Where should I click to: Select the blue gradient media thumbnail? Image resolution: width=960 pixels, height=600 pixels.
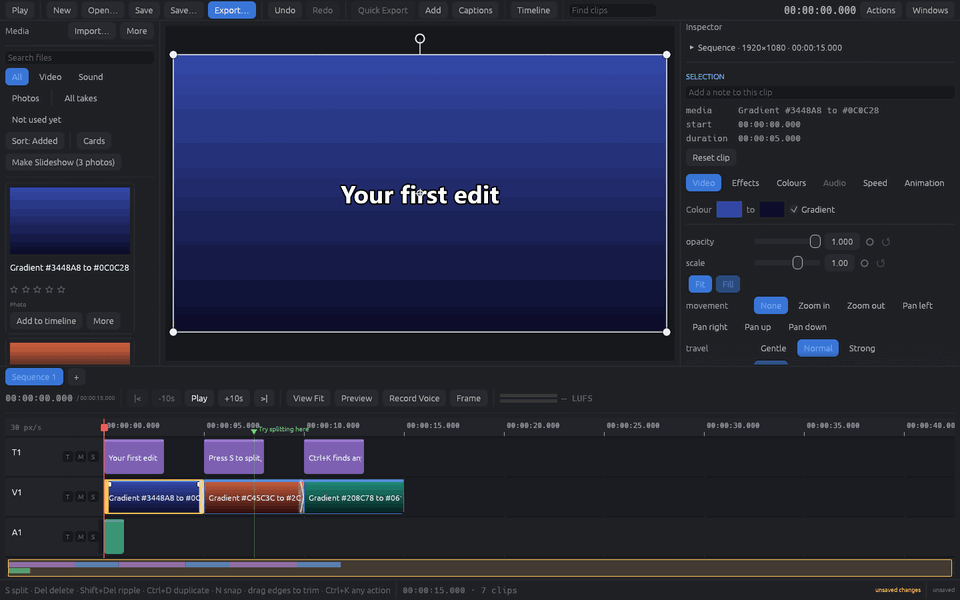[70, 221]
